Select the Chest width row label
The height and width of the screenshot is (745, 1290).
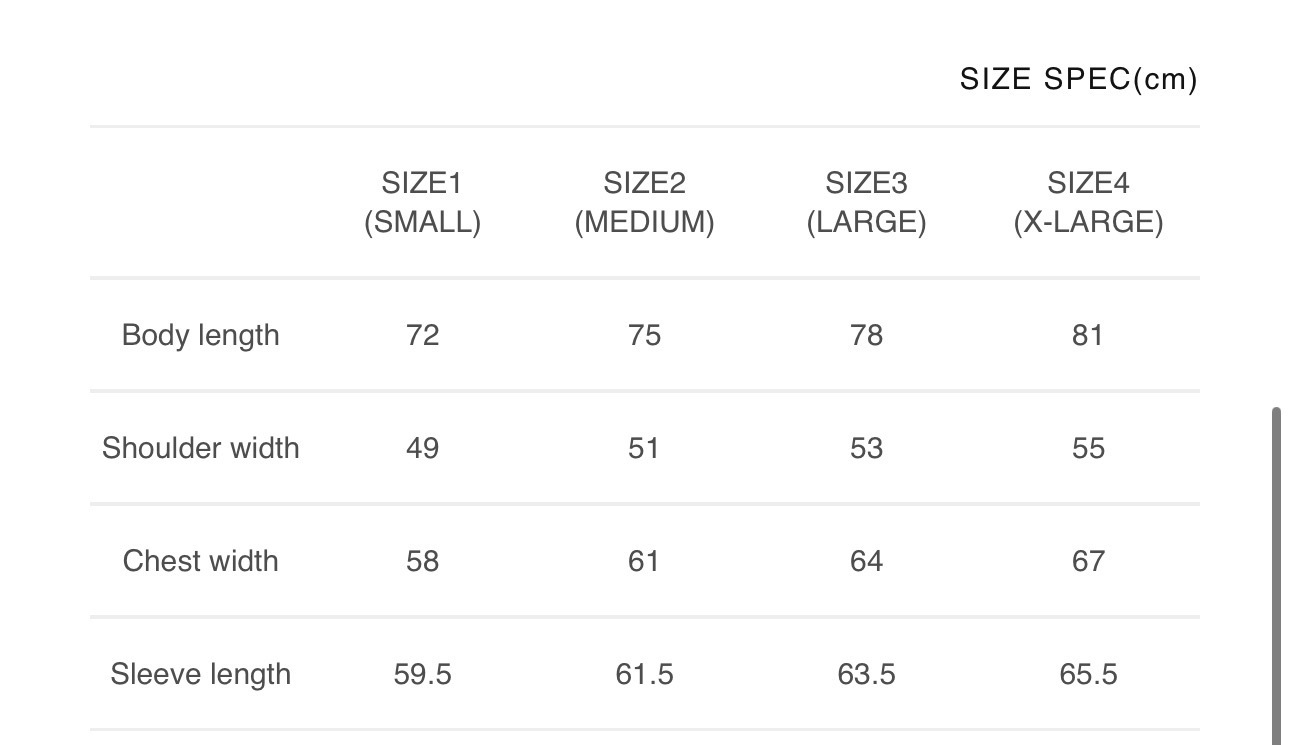[x=200, y=561]
